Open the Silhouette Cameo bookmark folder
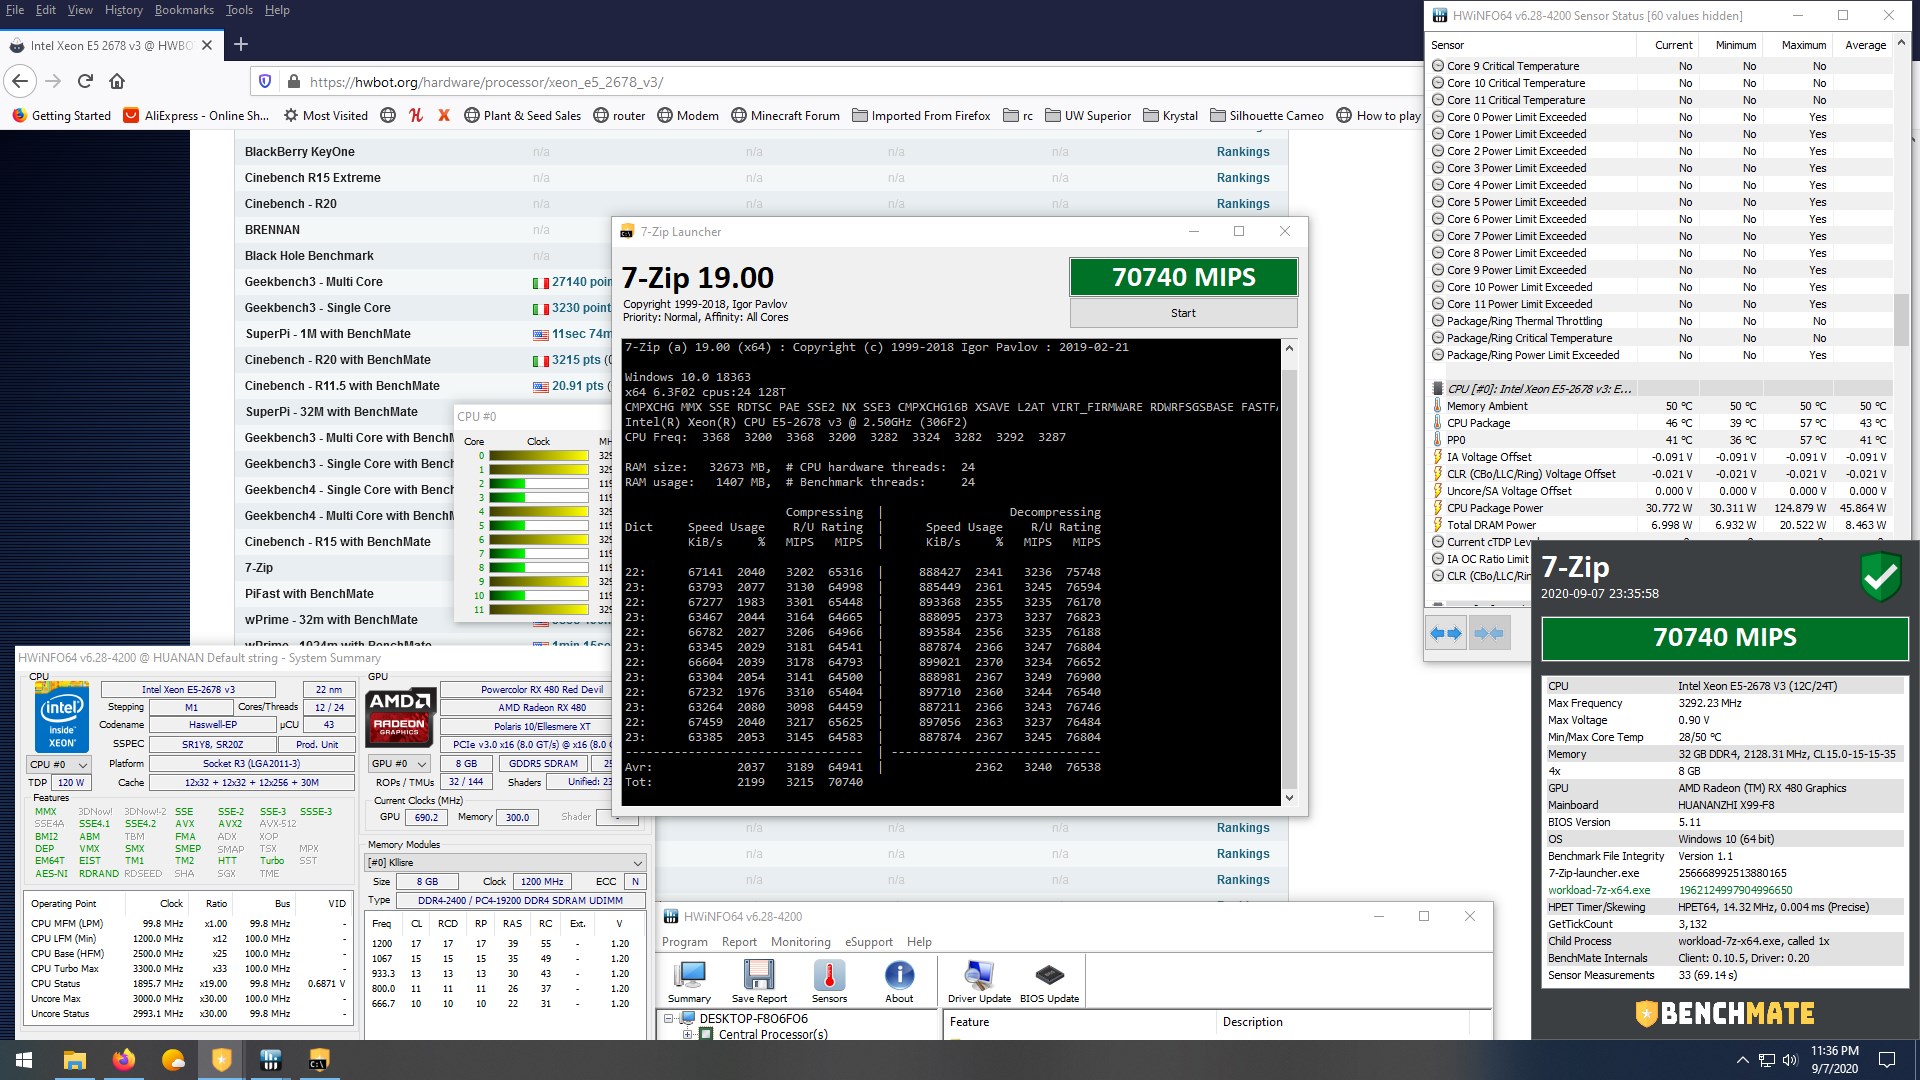 (x=1267, y=115)
